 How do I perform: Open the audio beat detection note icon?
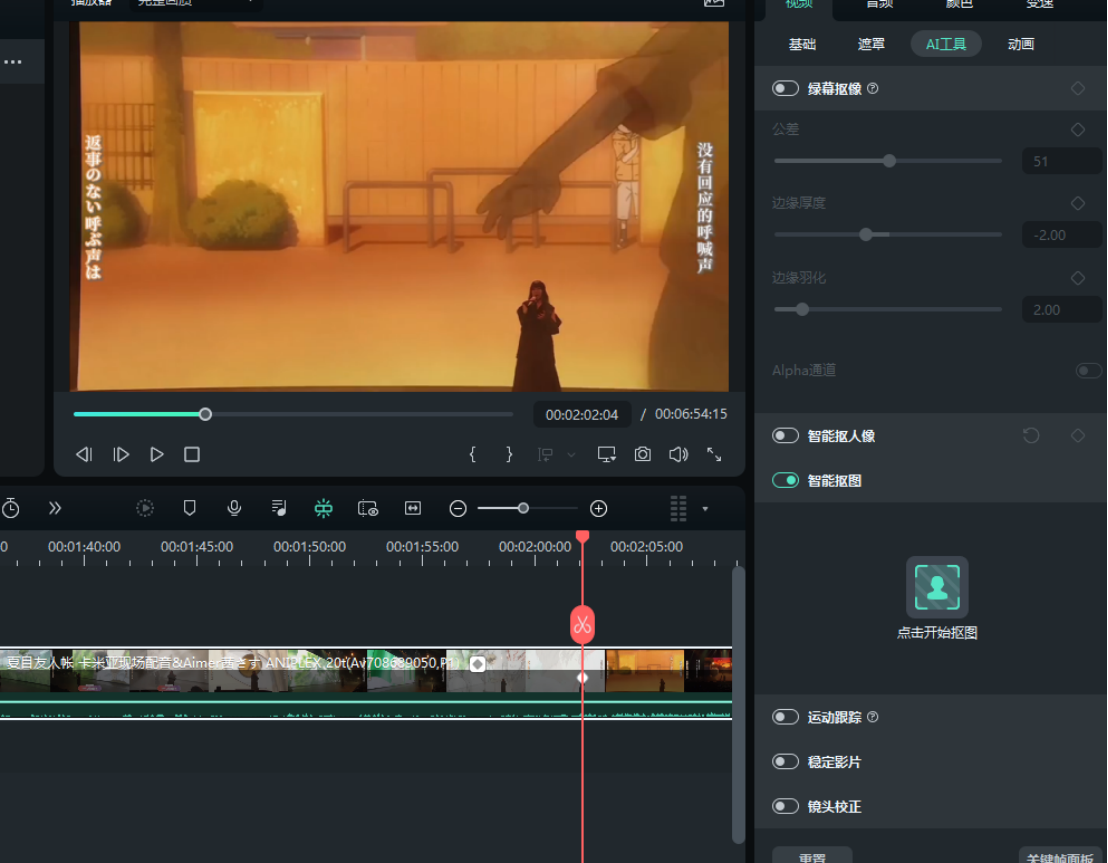click(x=279, y=508)
